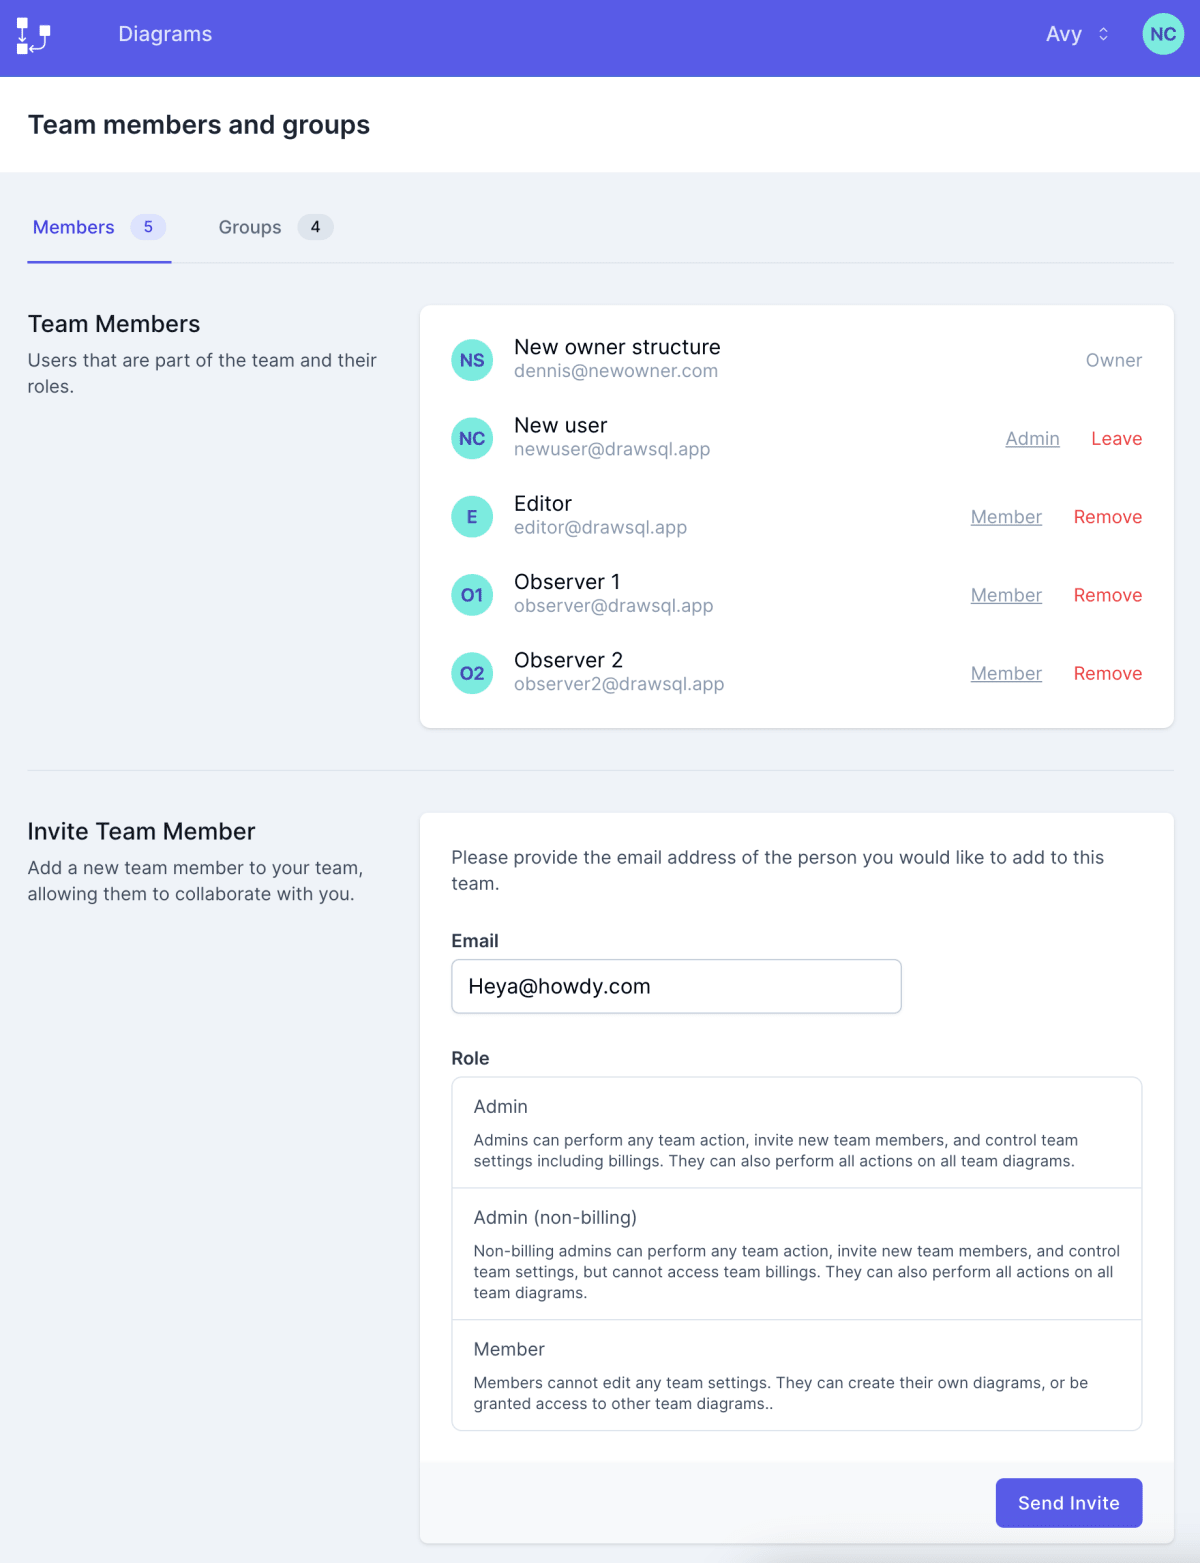Screen dimensions: 1200x1563
Task: Change the Admin role for New user
Action: point(1032,438)
